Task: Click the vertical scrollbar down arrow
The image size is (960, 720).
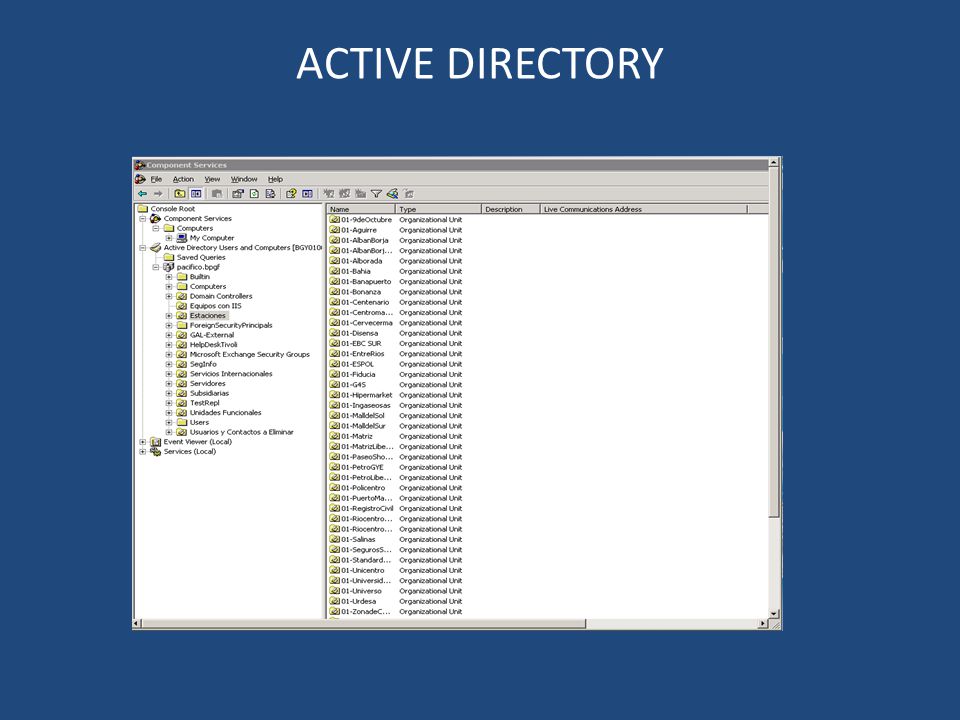Action: (x=774, y=613)
